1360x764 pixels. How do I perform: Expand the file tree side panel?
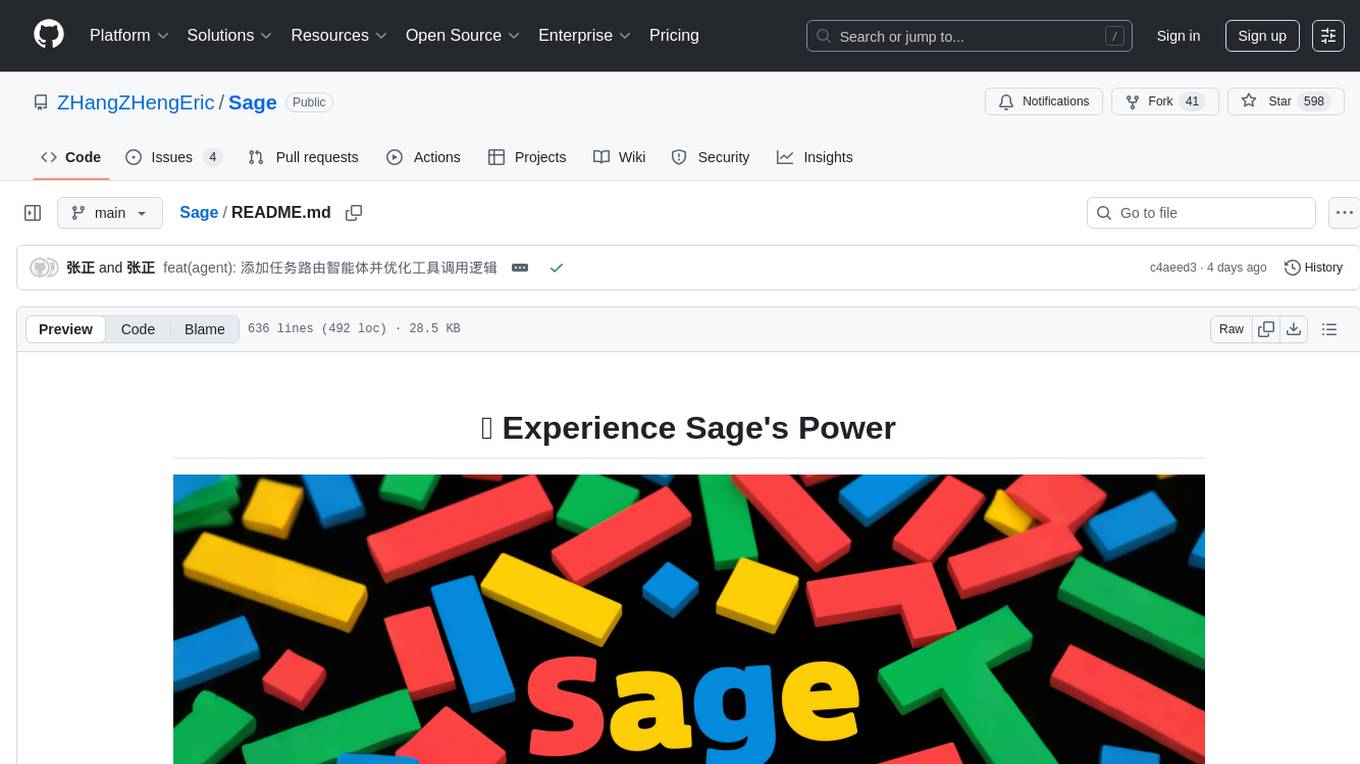click(33, 213)
